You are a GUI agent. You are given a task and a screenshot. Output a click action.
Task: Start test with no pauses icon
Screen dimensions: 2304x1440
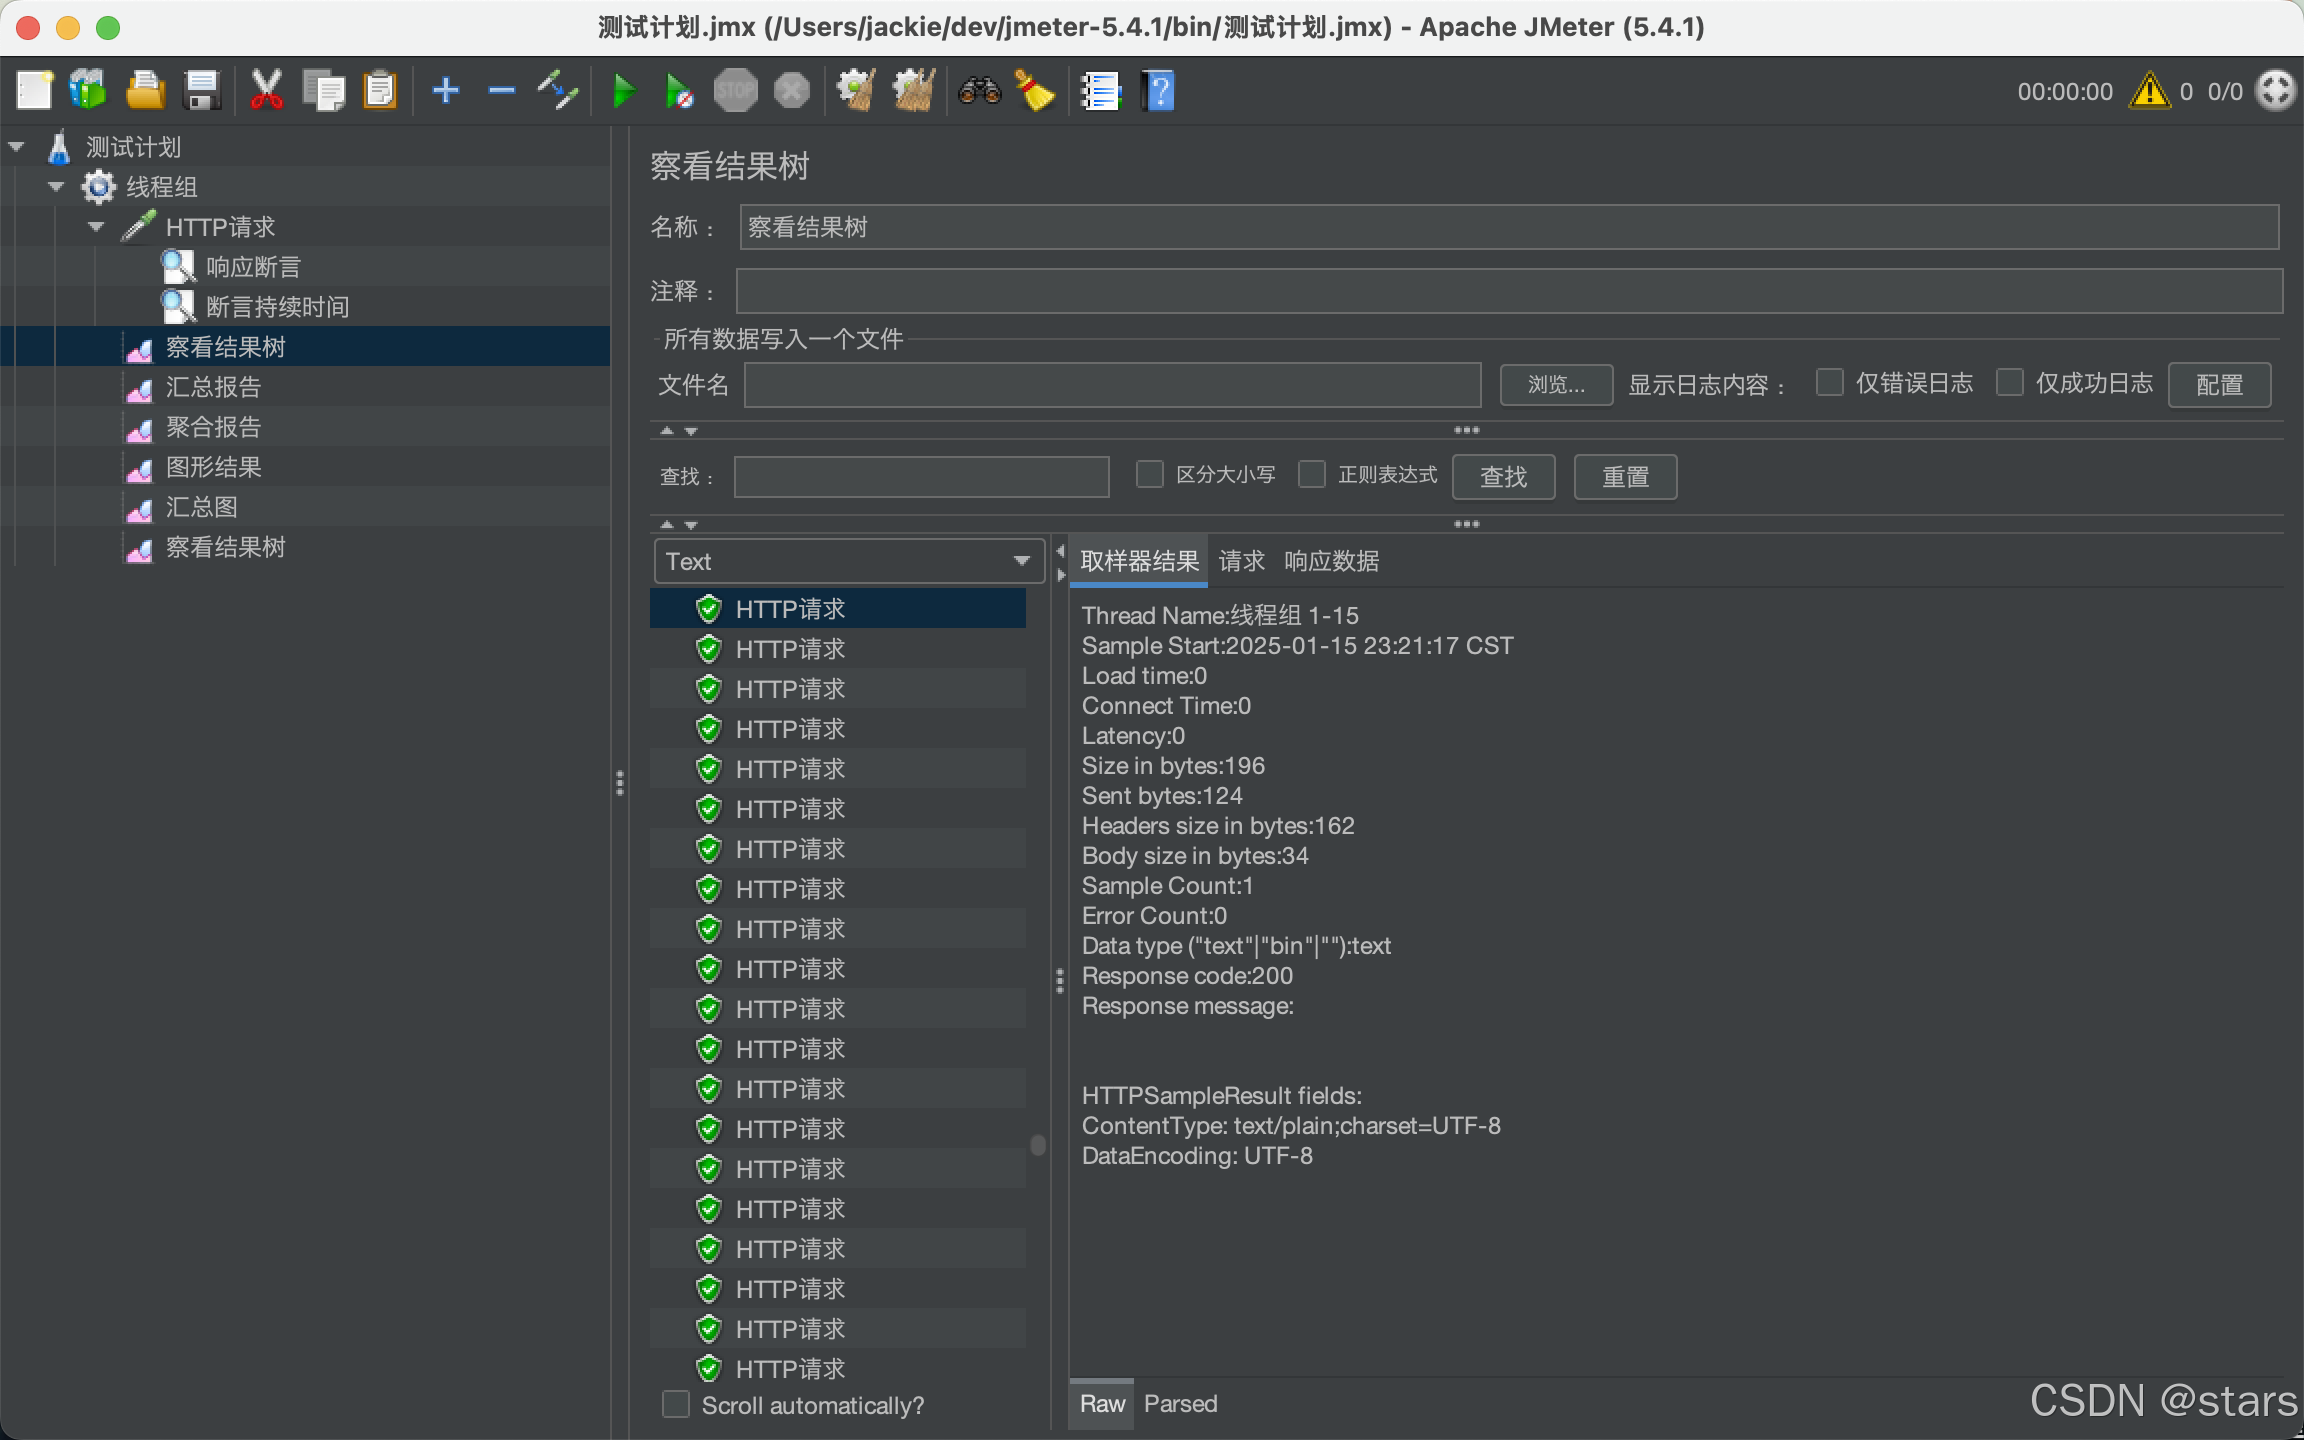pos(679,91)
